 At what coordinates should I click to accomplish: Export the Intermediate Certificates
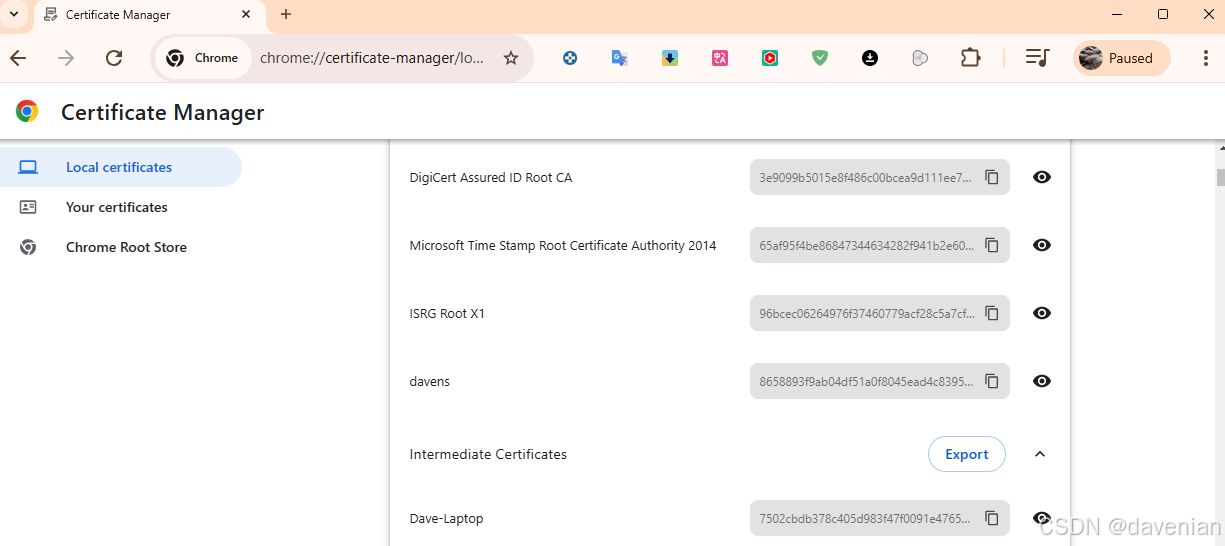967,454
